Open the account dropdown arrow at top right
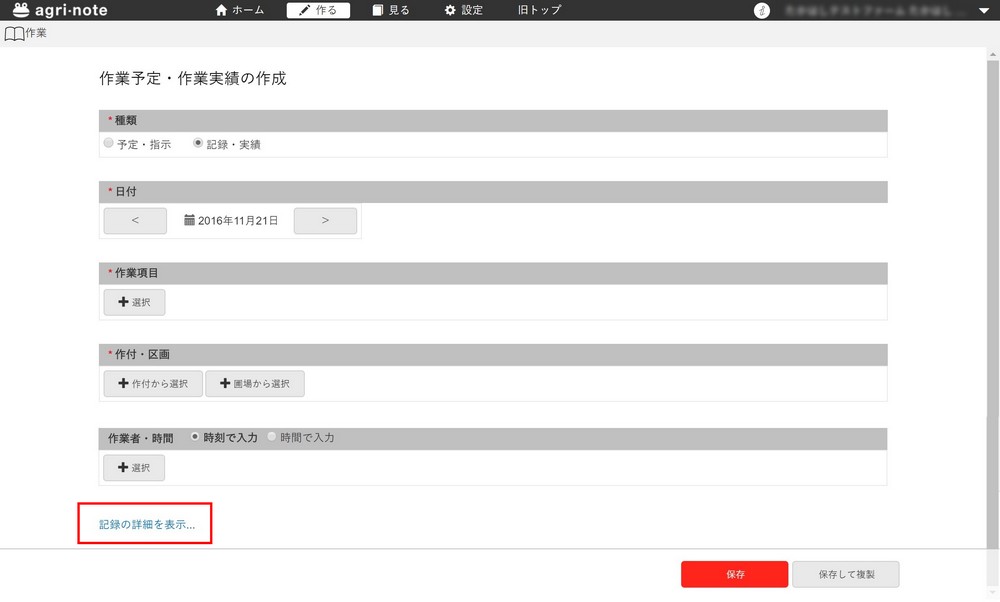Image resolution: width=1000 pixels, height=602 pixels. pyautogui.click(x=982, y=11)
